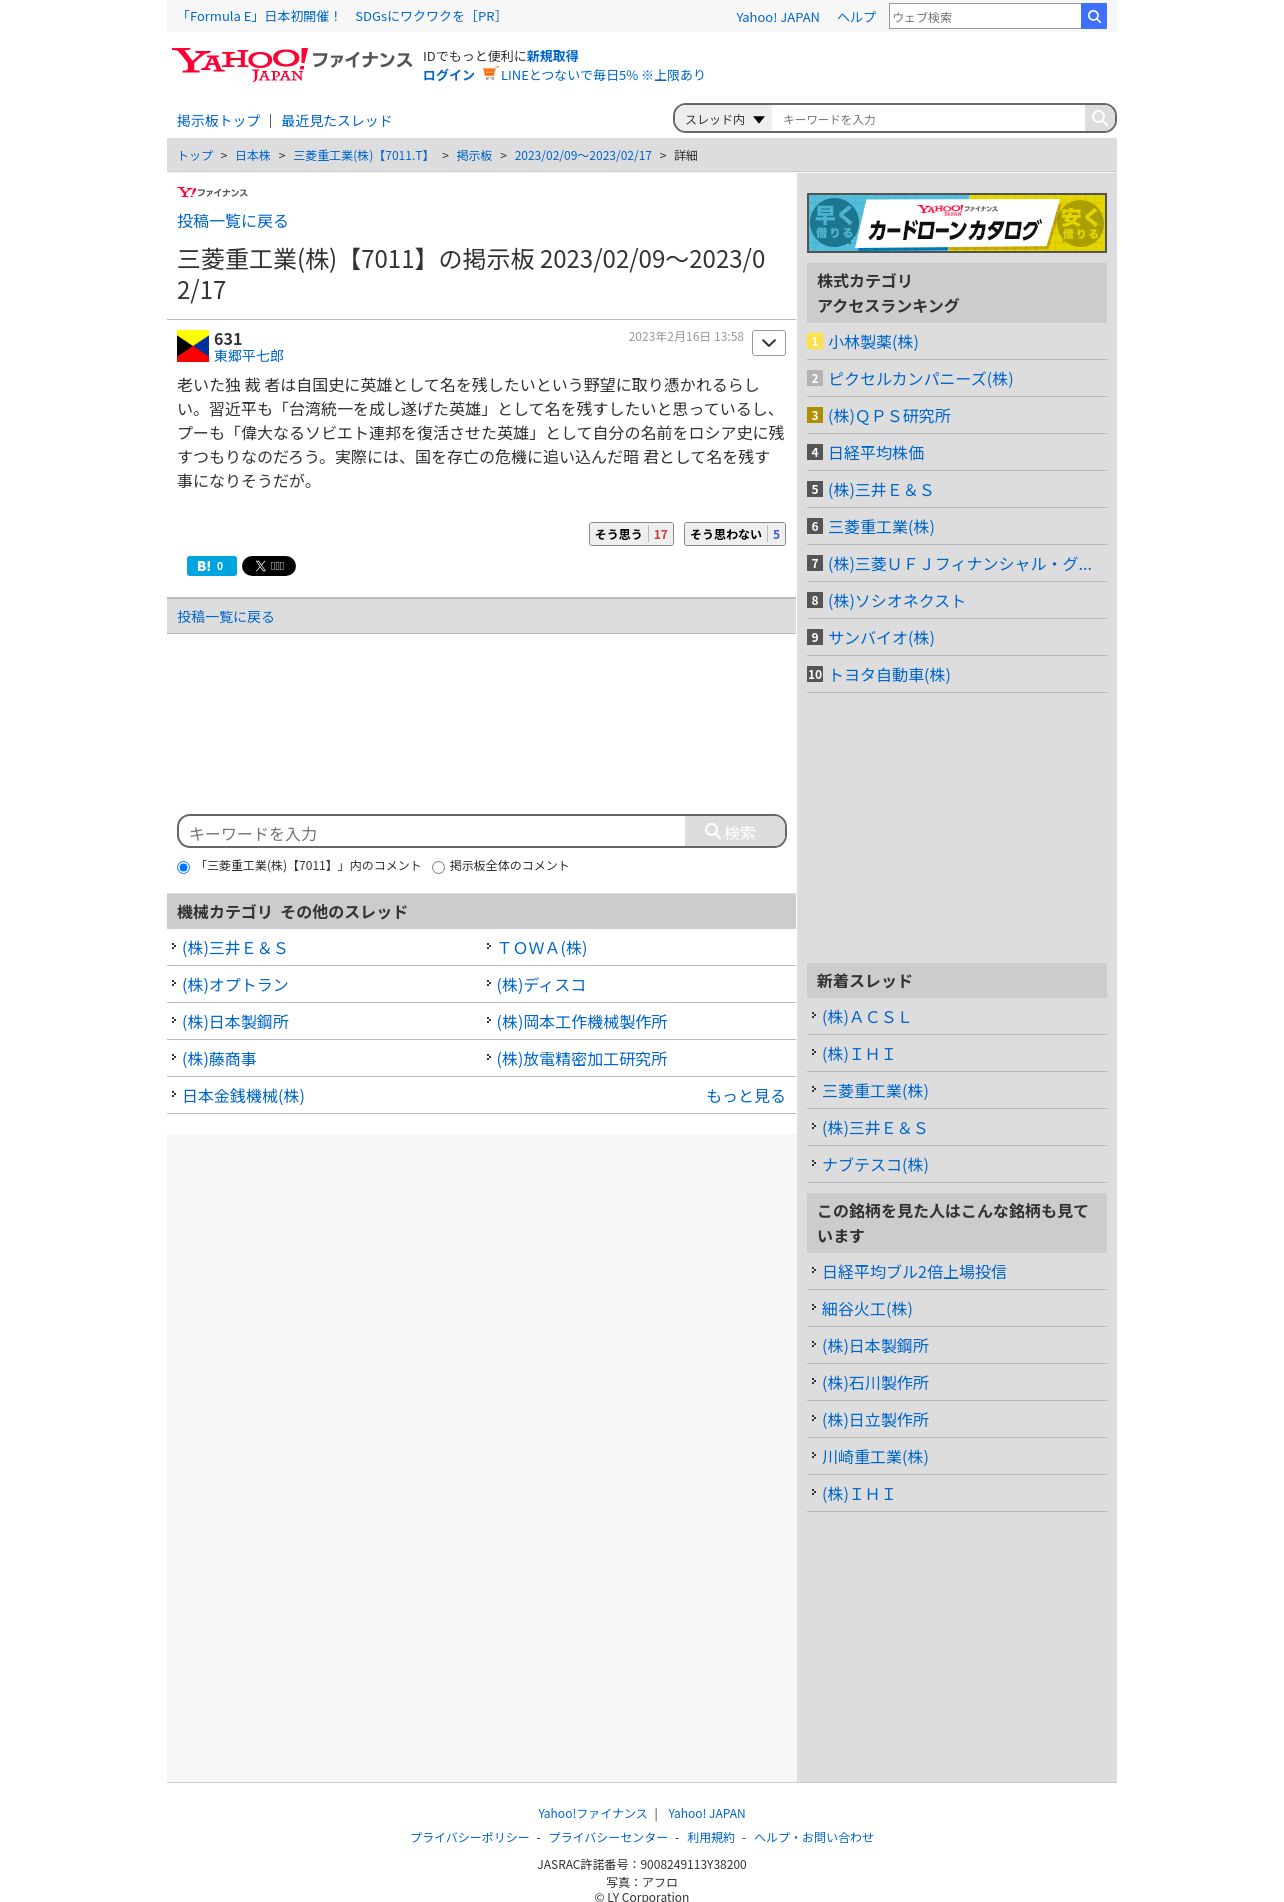Open the post options chevron menu
Image resolution: width=1284 pixels, height=1902 pixels.
(769, 343)
